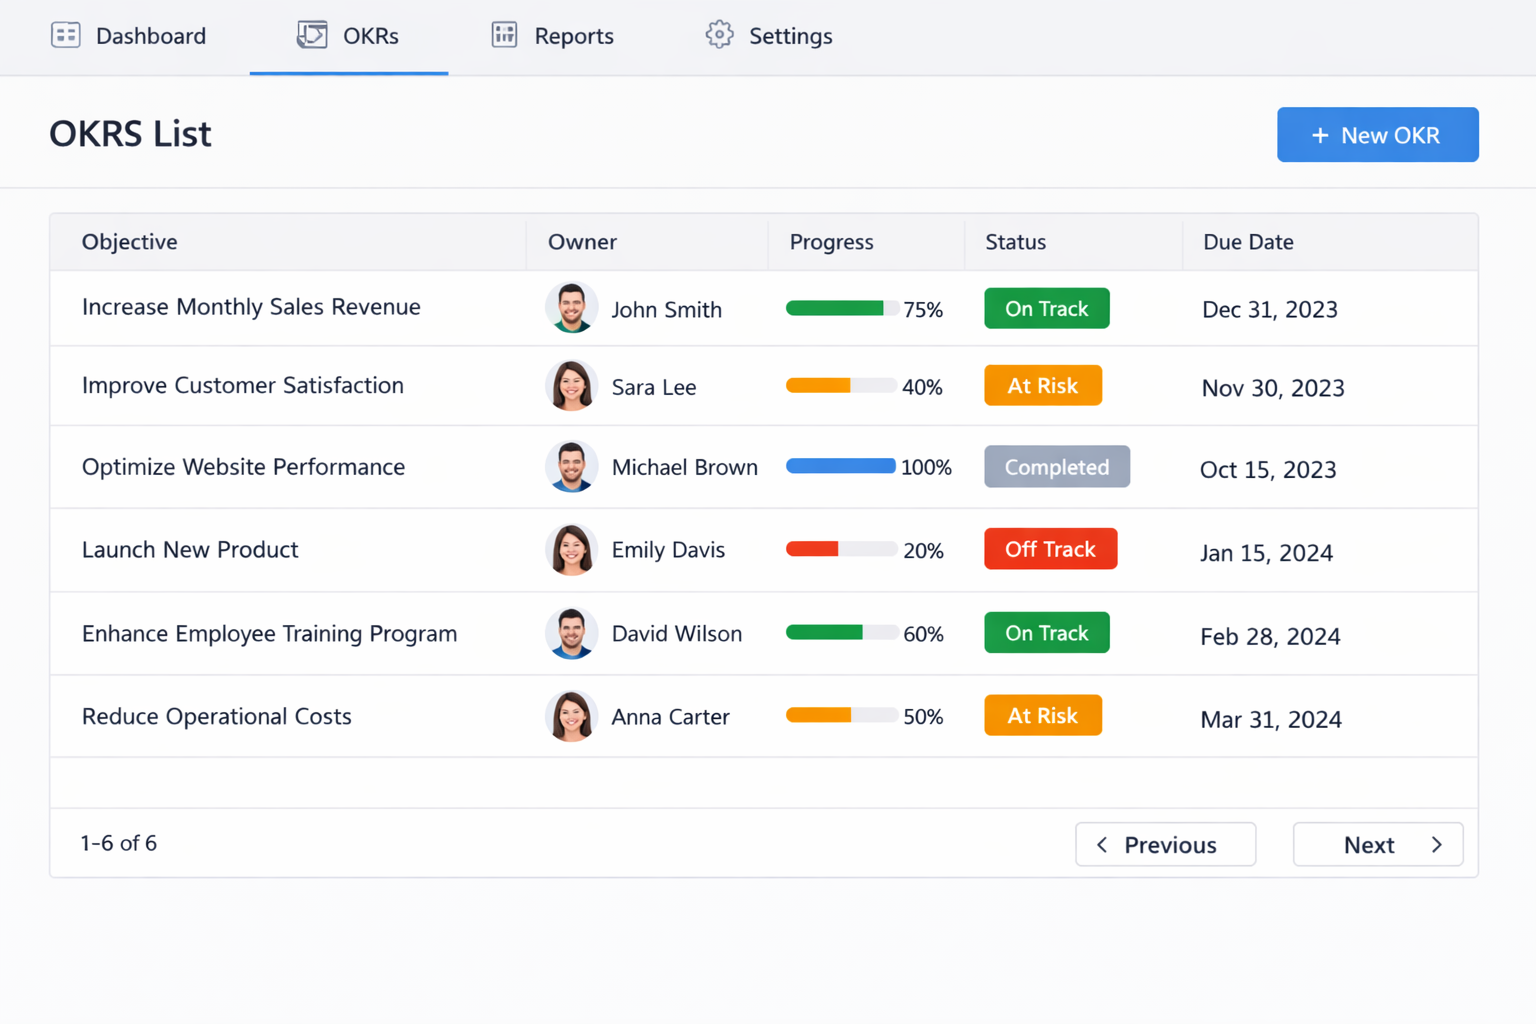Click the plus icon on New OKR button
1536x1024 pixels.
[x=1319, y=134]
